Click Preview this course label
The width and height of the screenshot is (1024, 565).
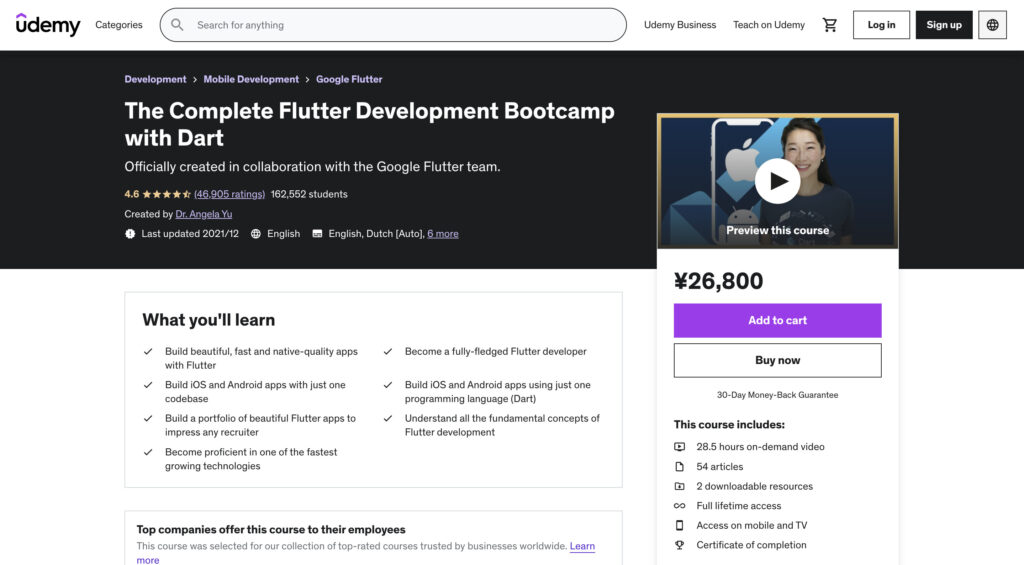coord(777,230)
